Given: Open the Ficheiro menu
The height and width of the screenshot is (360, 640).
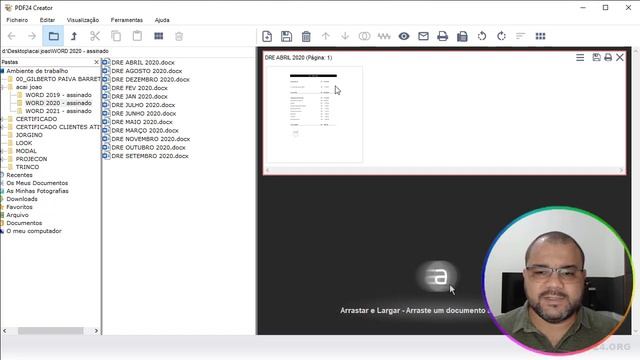Looking at the screenshot, I should click(x=17, y=20).
